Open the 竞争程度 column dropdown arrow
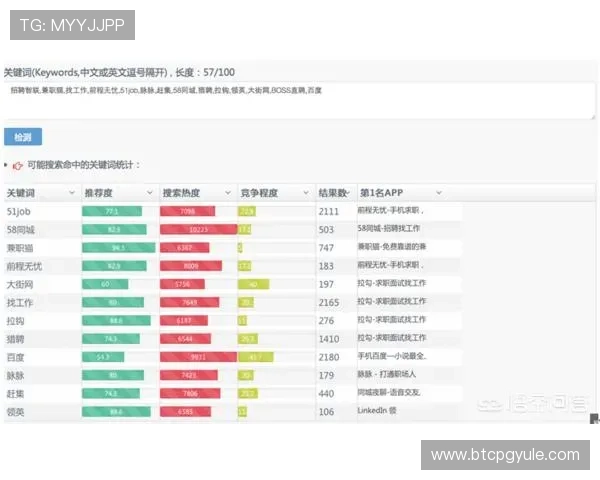The height and width of the screenshot is (480, 600). 306,193
